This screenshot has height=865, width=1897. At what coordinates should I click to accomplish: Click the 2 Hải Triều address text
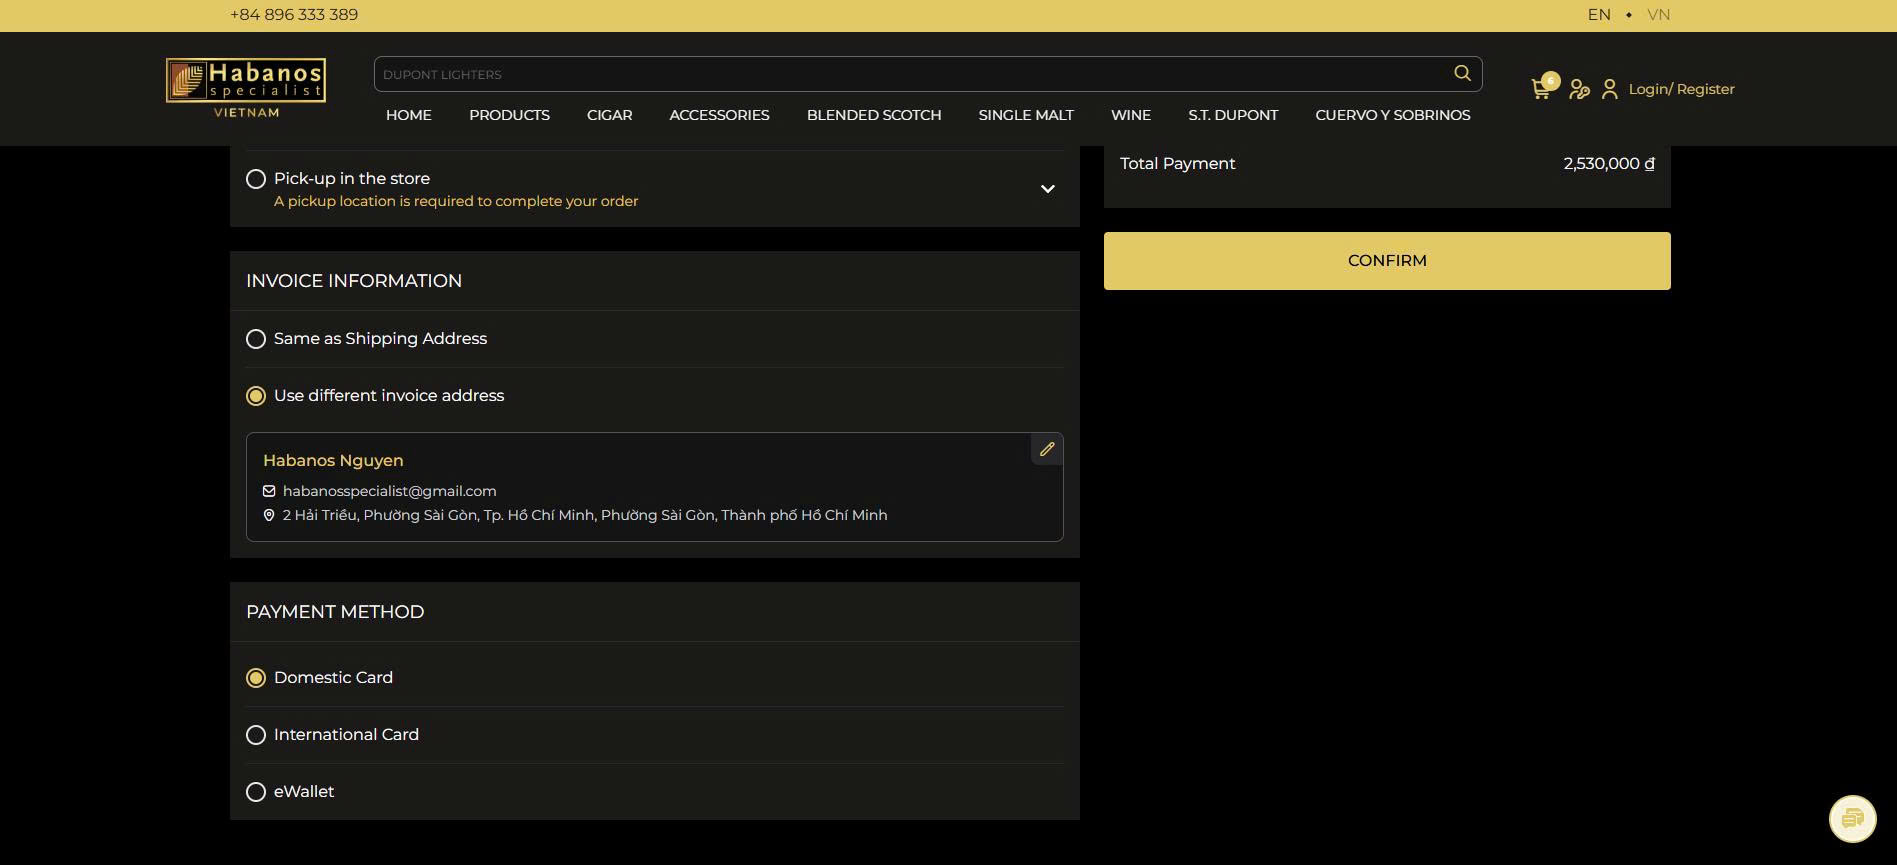pos(585,515)
